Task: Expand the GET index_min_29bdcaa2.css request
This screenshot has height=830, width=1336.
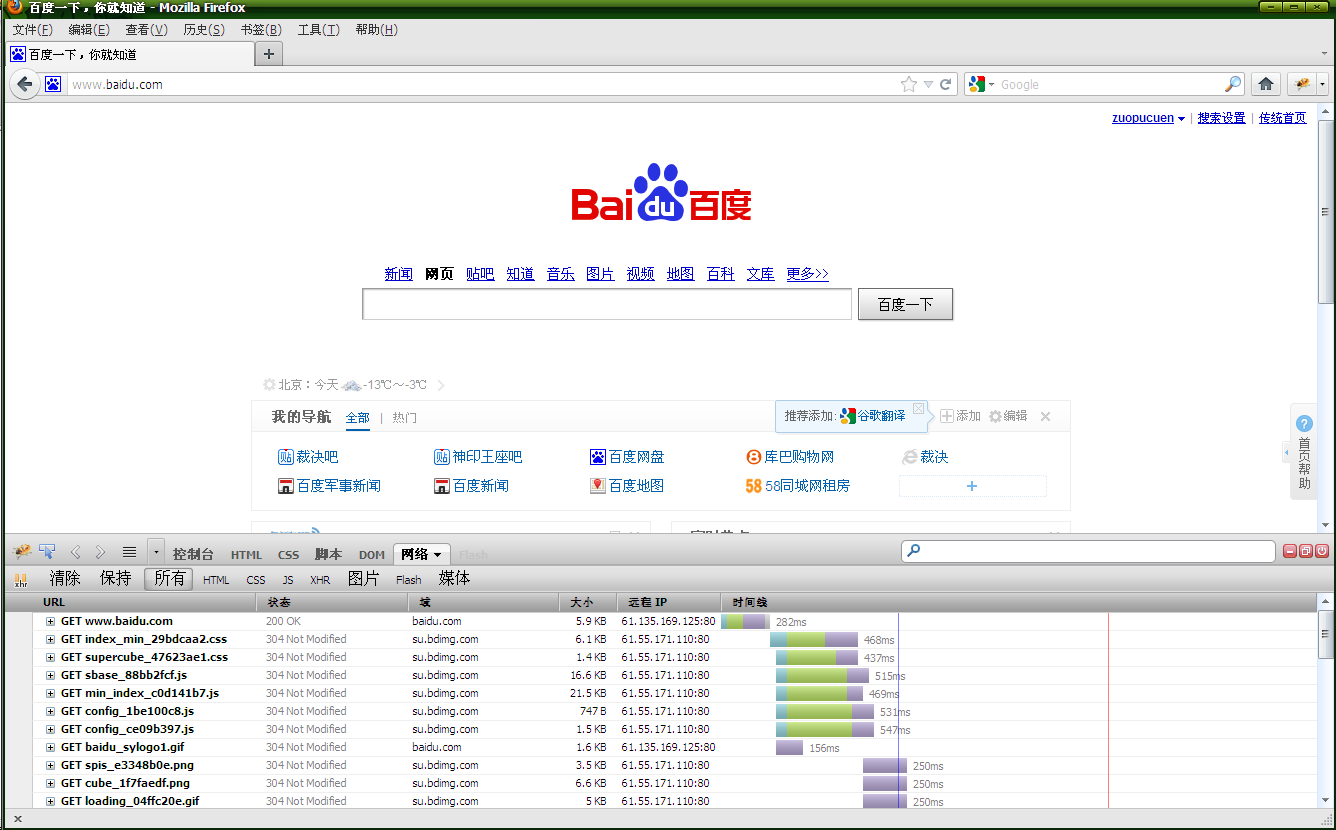Action: point(50,639)
